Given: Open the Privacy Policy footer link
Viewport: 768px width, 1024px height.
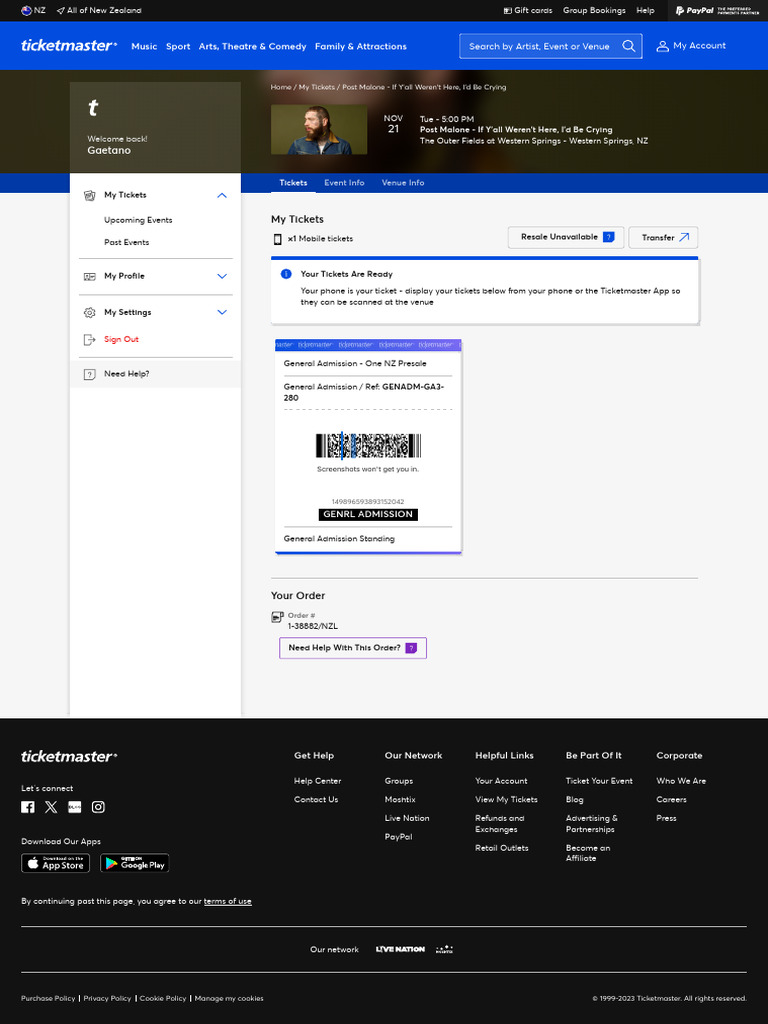Looking at the screenshot, I should pos(107,999).
